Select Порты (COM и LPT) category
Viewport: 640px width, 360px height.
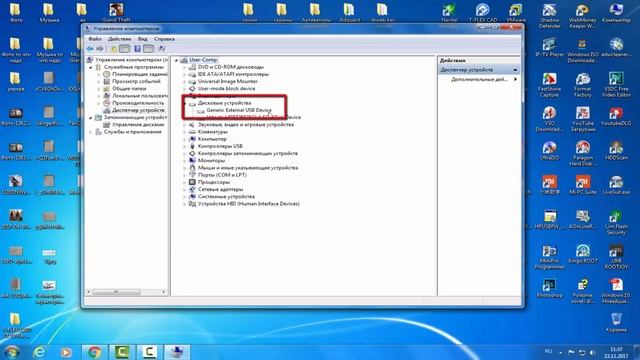point(222,175)
